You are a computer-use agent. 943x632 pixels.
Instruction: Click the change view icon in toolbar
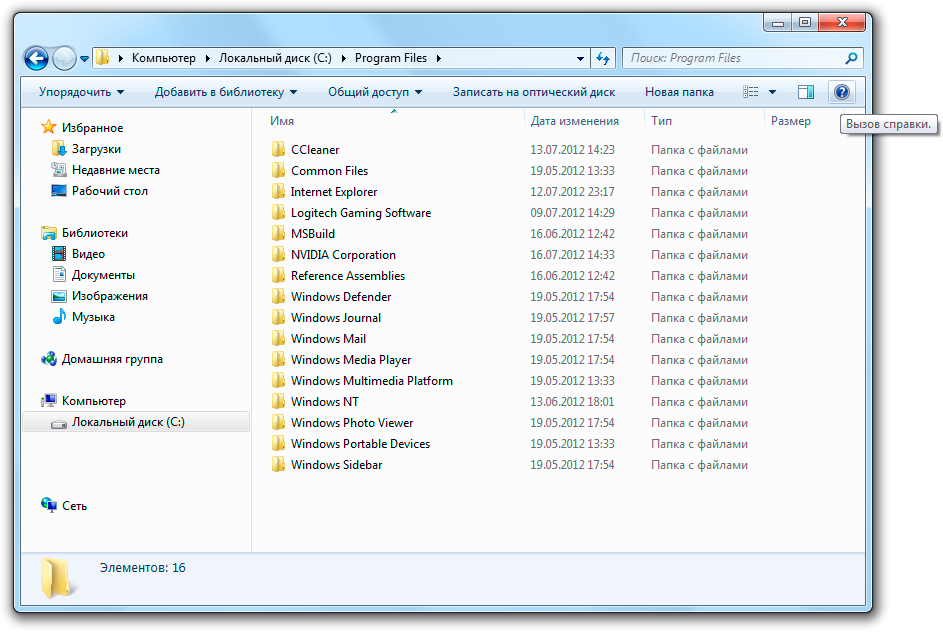coord(750,92)
